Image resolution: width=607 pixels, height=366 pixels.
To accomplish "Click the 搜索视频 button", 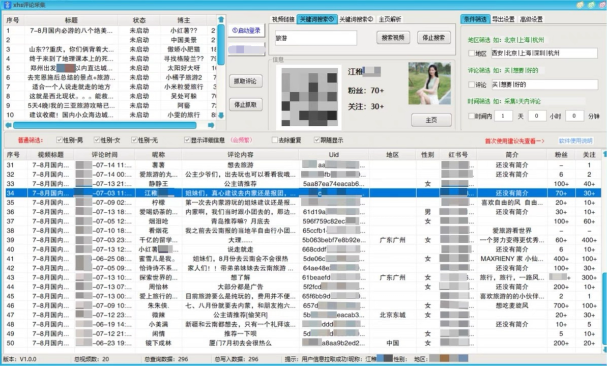I will pyautogui.click(x=393, y=38).
